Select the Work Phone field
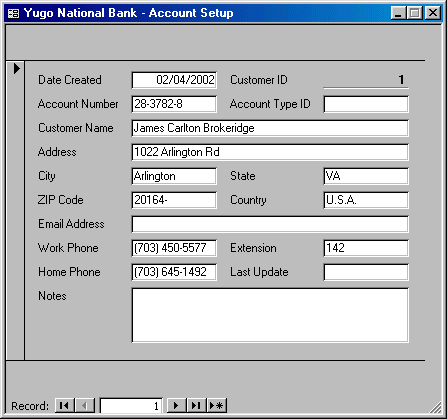The width and height of the screenshot is (447, 419). [174, 248]
